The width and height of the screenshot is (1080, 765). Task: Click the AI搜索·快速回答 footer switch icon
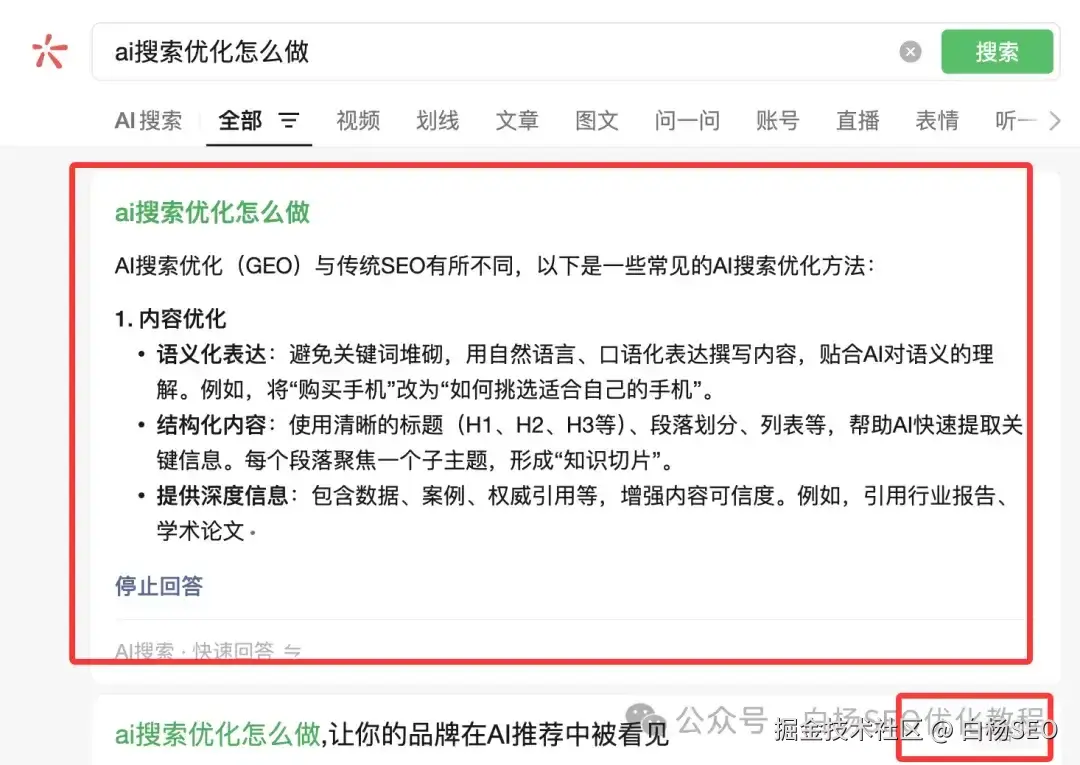[292, 651]
